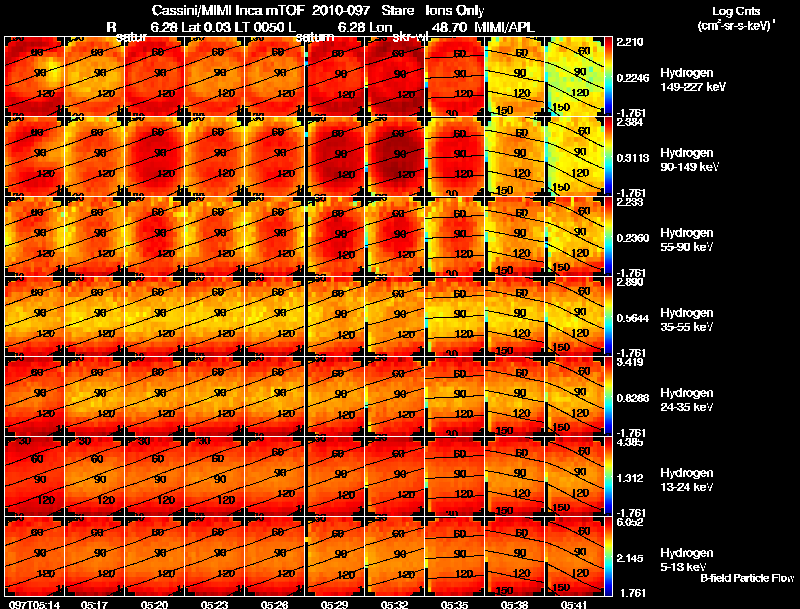Select the 55-90 keV image at 05:29

[x=334, y=236]
